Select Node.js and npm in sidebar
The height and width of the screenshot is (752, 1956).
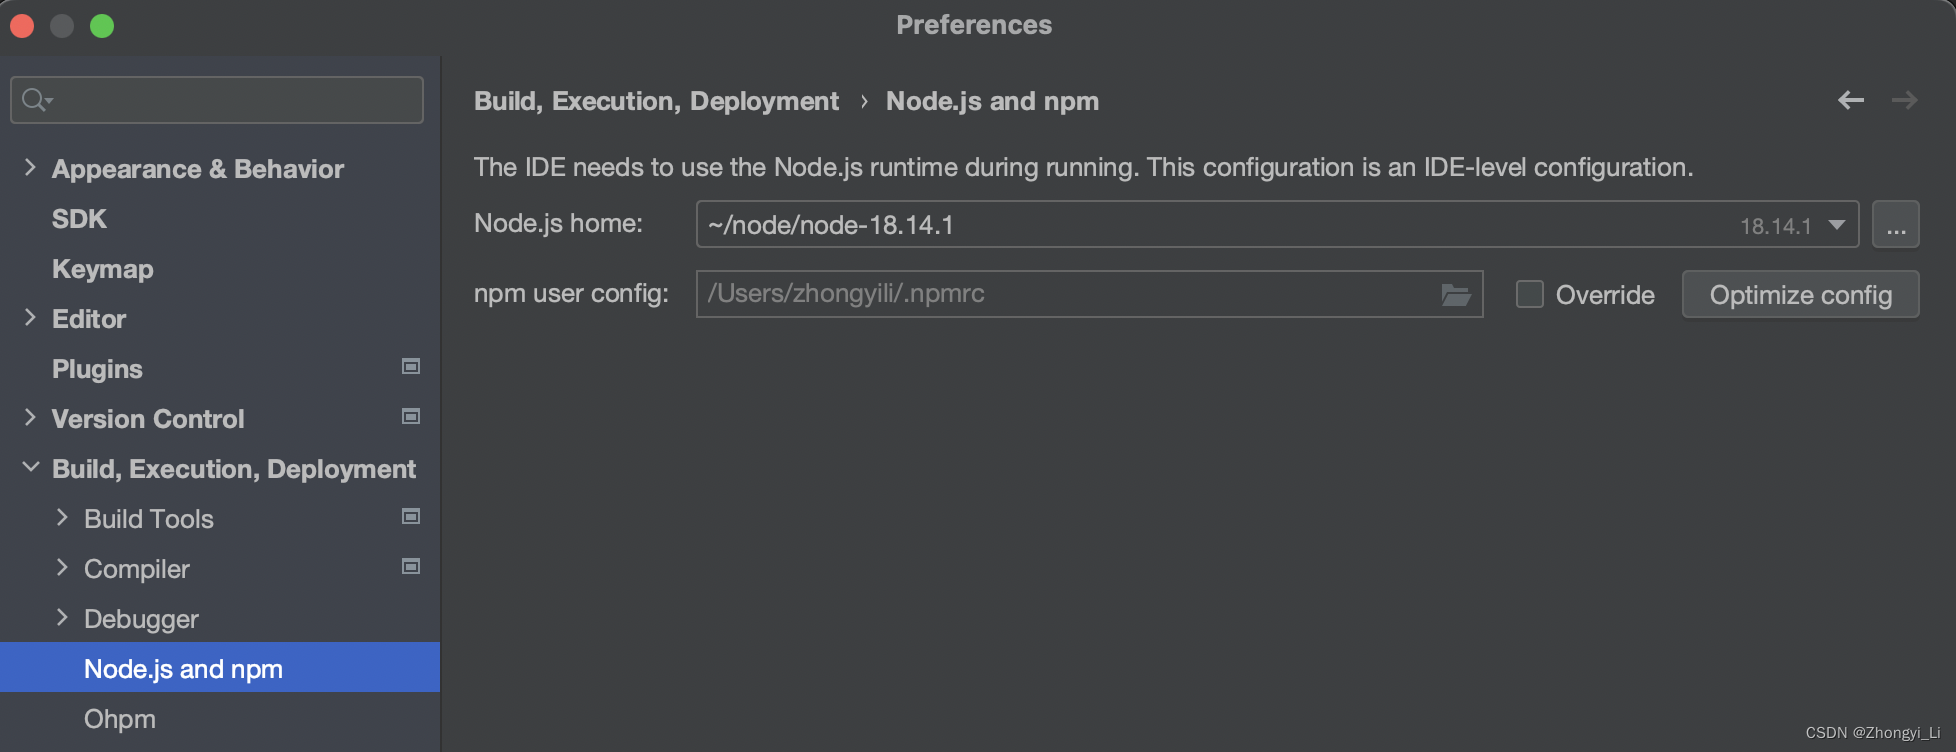pyautogui.click(x=220, y=667)
